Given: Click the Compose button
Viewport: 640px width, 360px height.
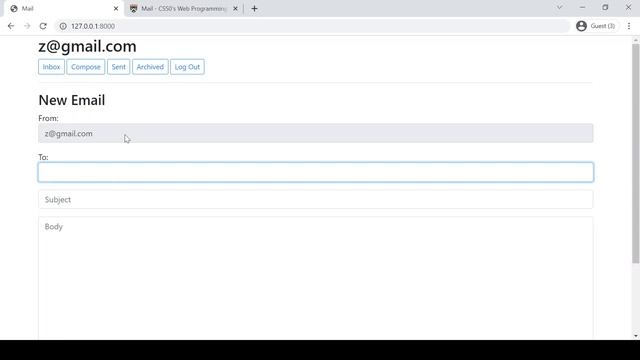Looking at the screenshot, I should pyautogui.click(x=86, y=67).
